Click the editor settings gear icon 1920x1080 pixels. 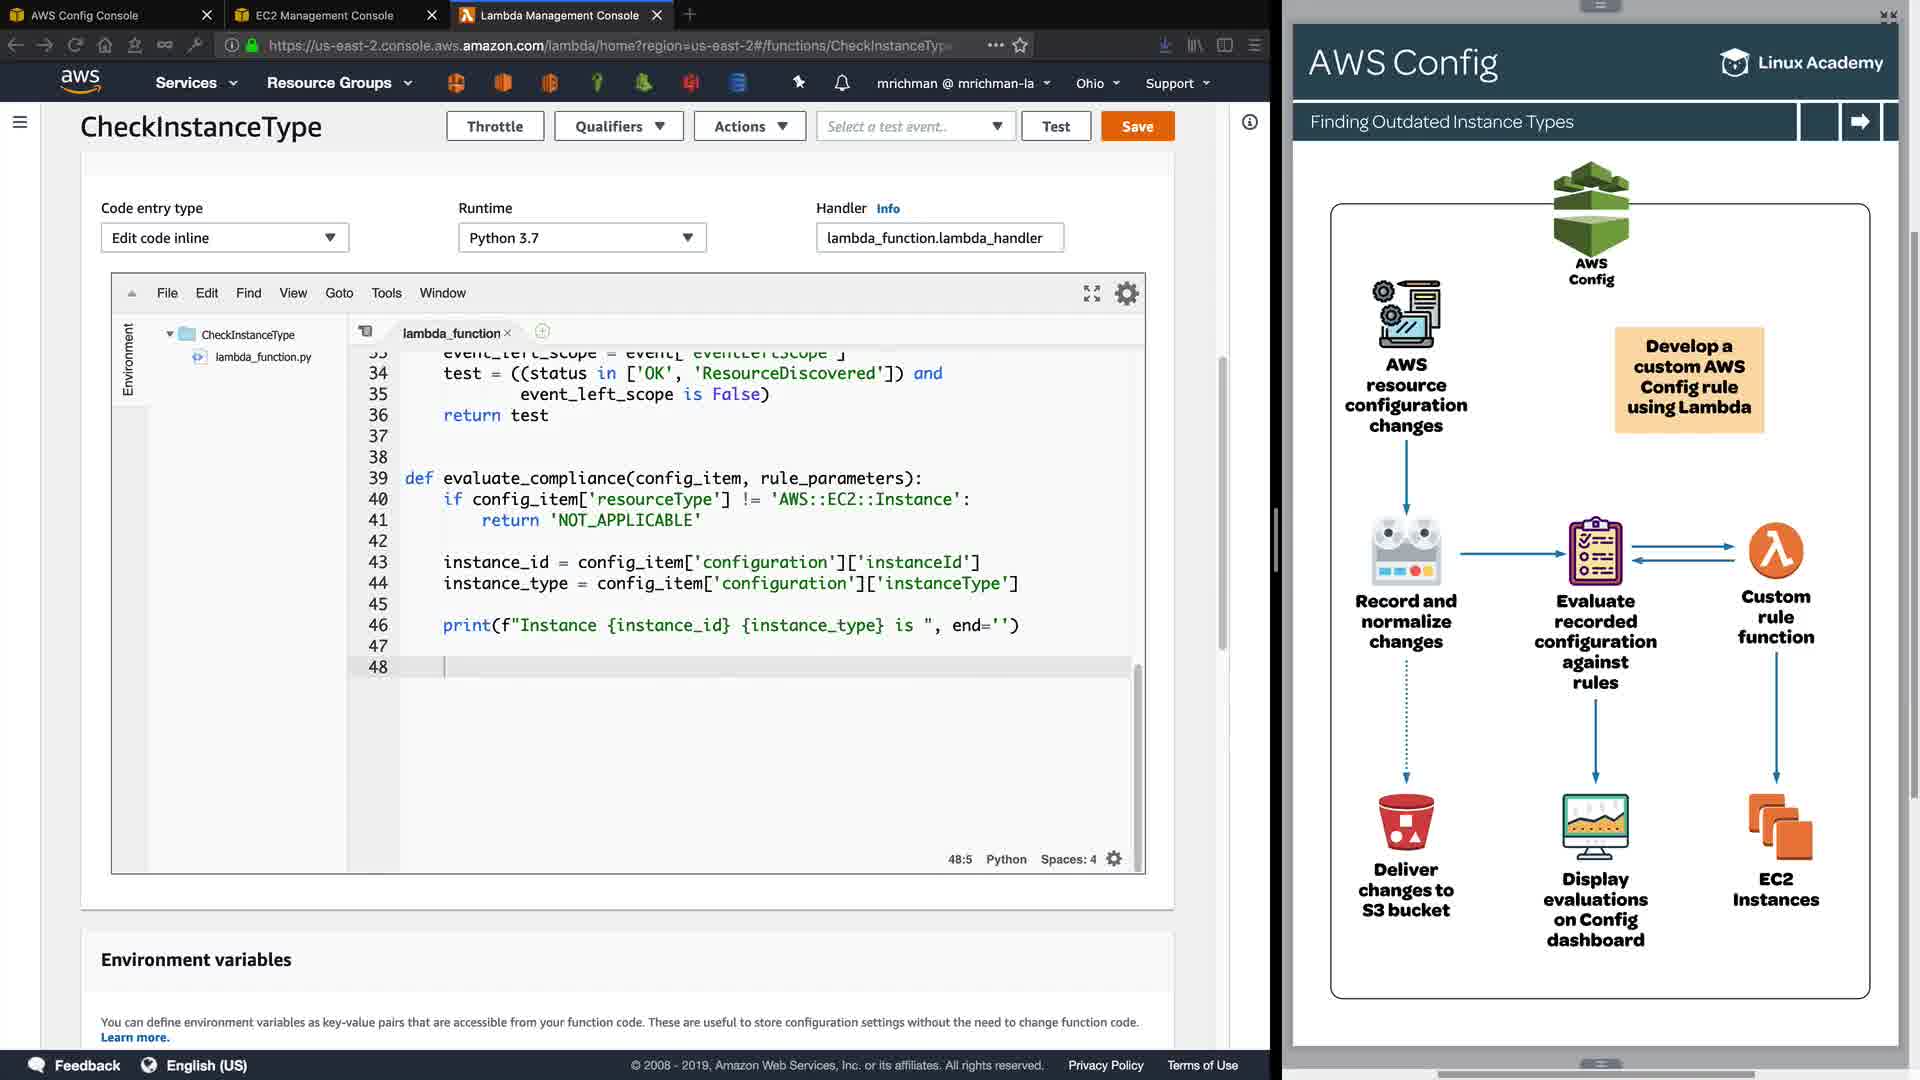(1126, 293)
